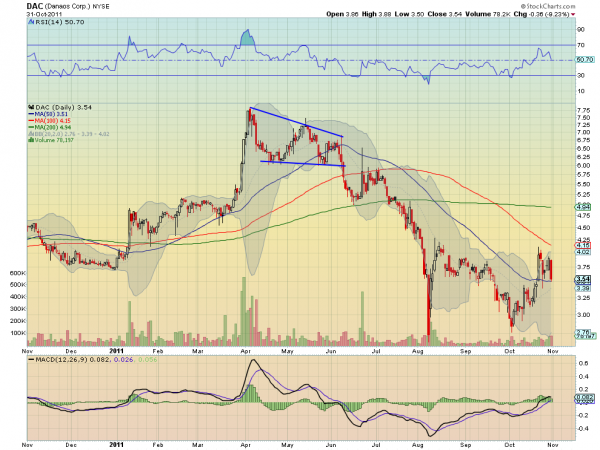Viewport: 600px width, 450px height.
Task: Click the 'Open 3.86' value
Action: (x=342, y=14)
